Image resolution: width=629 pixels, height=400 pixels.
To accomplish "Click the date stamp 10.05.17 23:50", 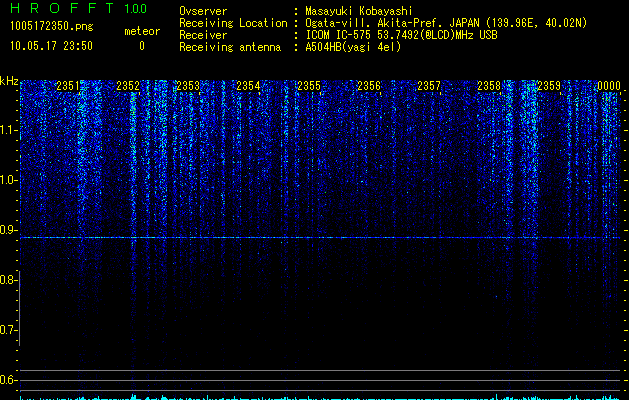I will [x=51, y=46].
